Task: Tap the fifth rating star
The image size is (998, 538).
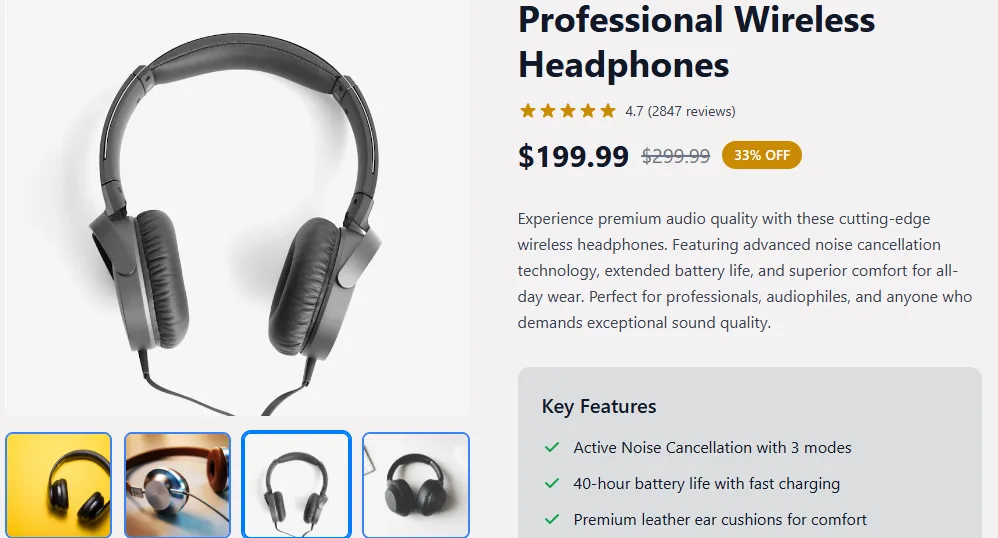Action: [607, 111]
